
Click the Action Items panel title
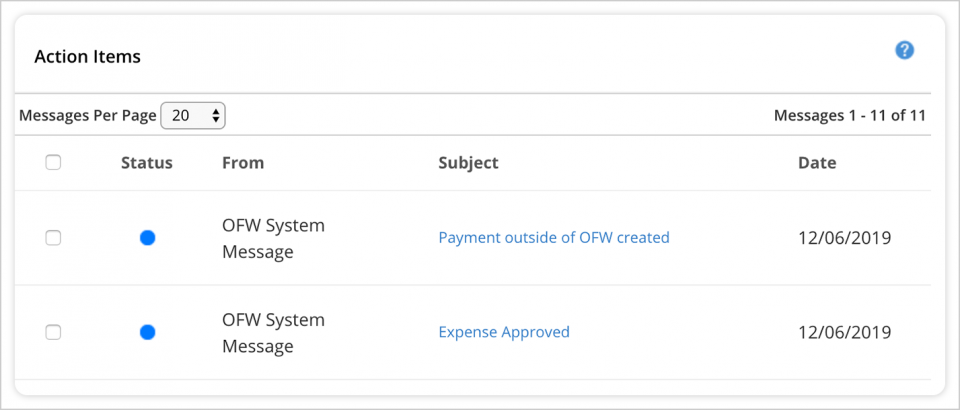[x=88, y=57]
